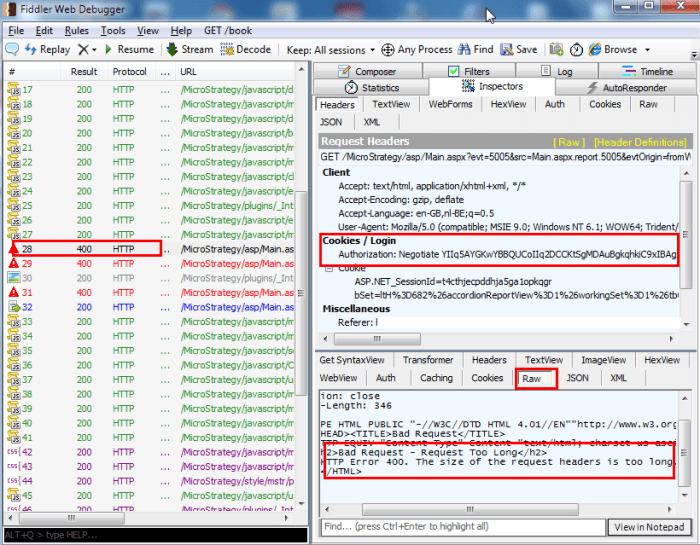
Task: Click the GET /book menu item
Action: [x=228, y=31]
